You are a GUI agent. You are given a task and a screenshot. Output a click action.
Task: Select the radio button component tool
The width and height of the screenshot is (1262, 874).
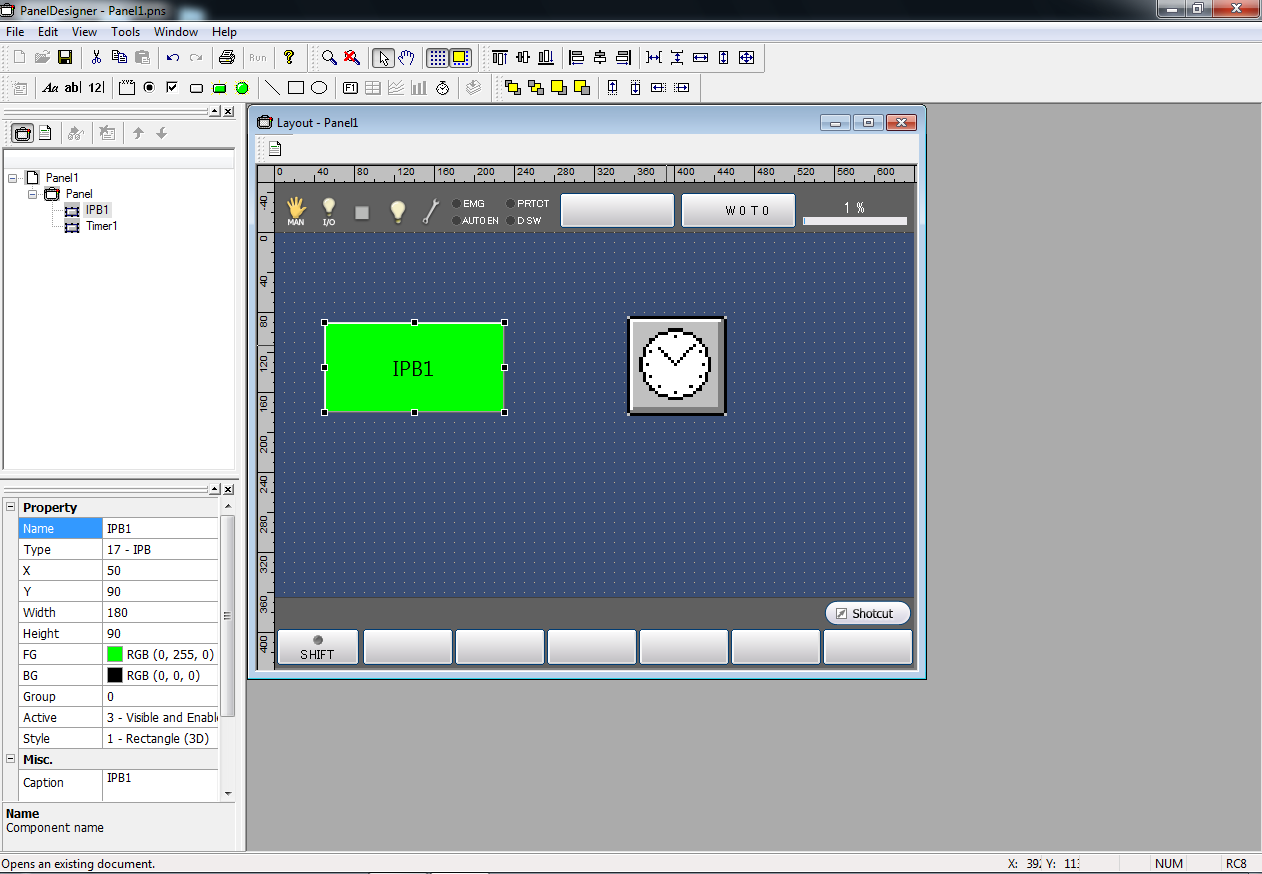pyautogui.click(x=149, y=88)
